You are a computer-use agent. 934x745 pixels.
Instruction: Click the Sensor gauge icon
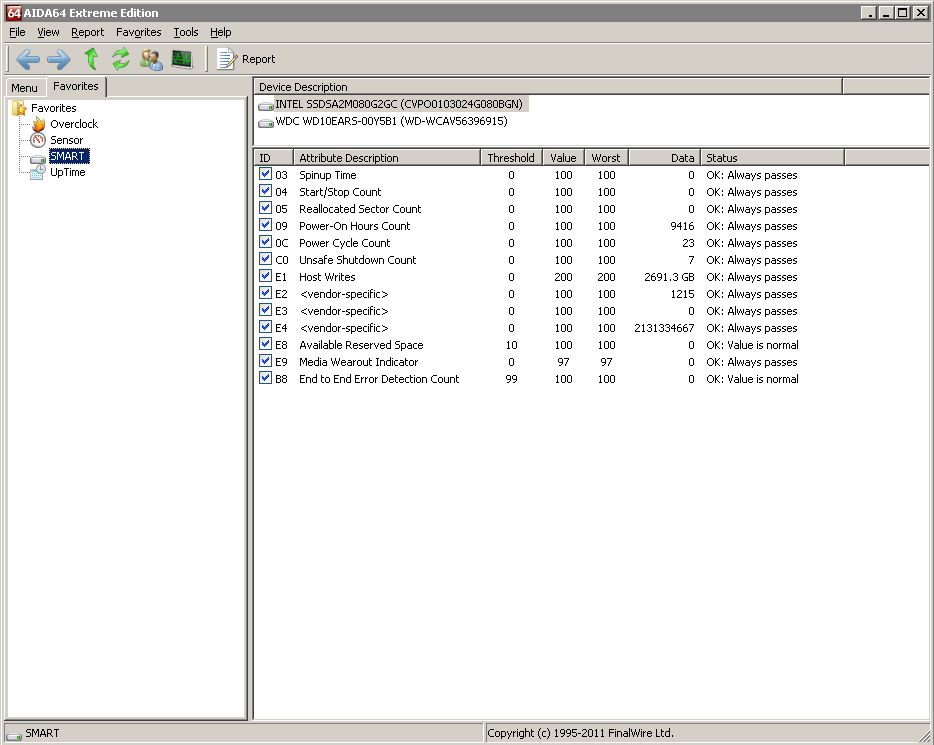tap(38, 140)
